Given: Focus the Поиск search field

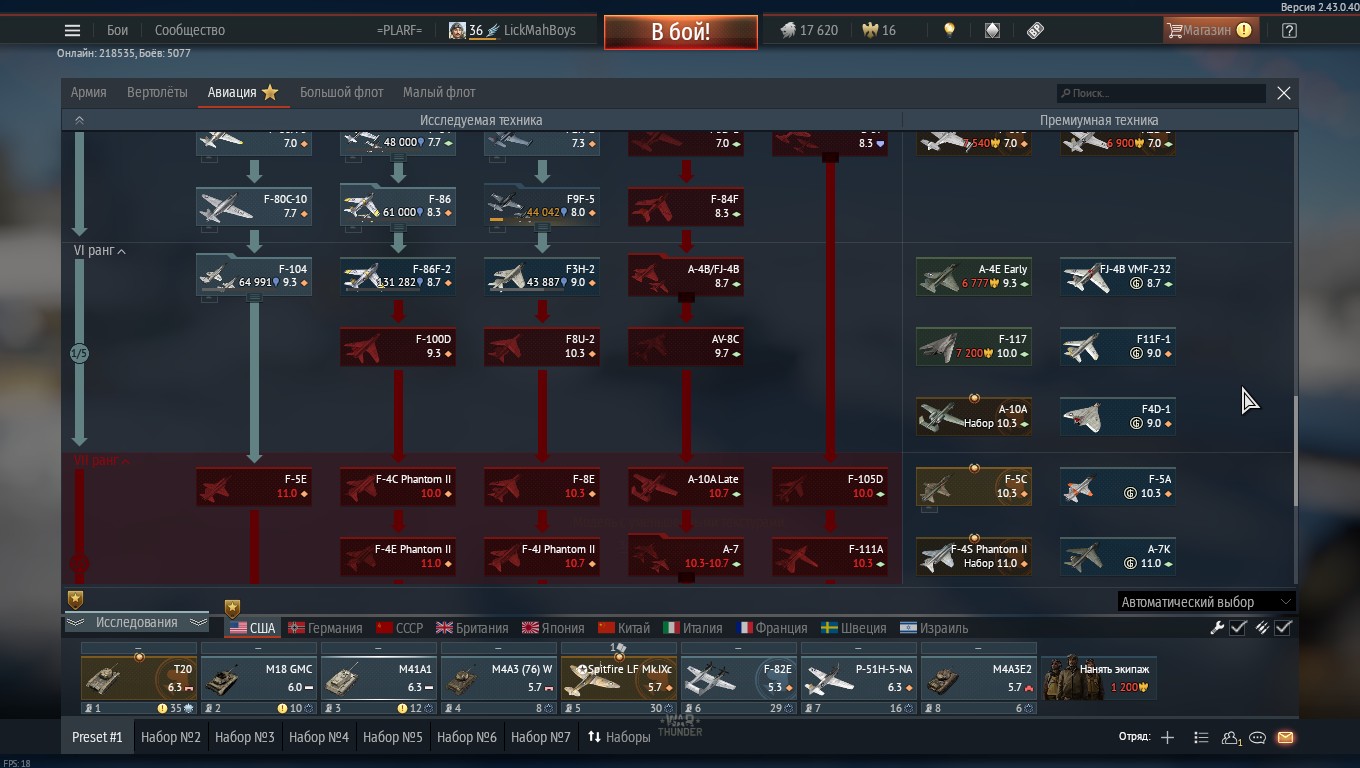Looking at the screenshot, I should 1161,93.
